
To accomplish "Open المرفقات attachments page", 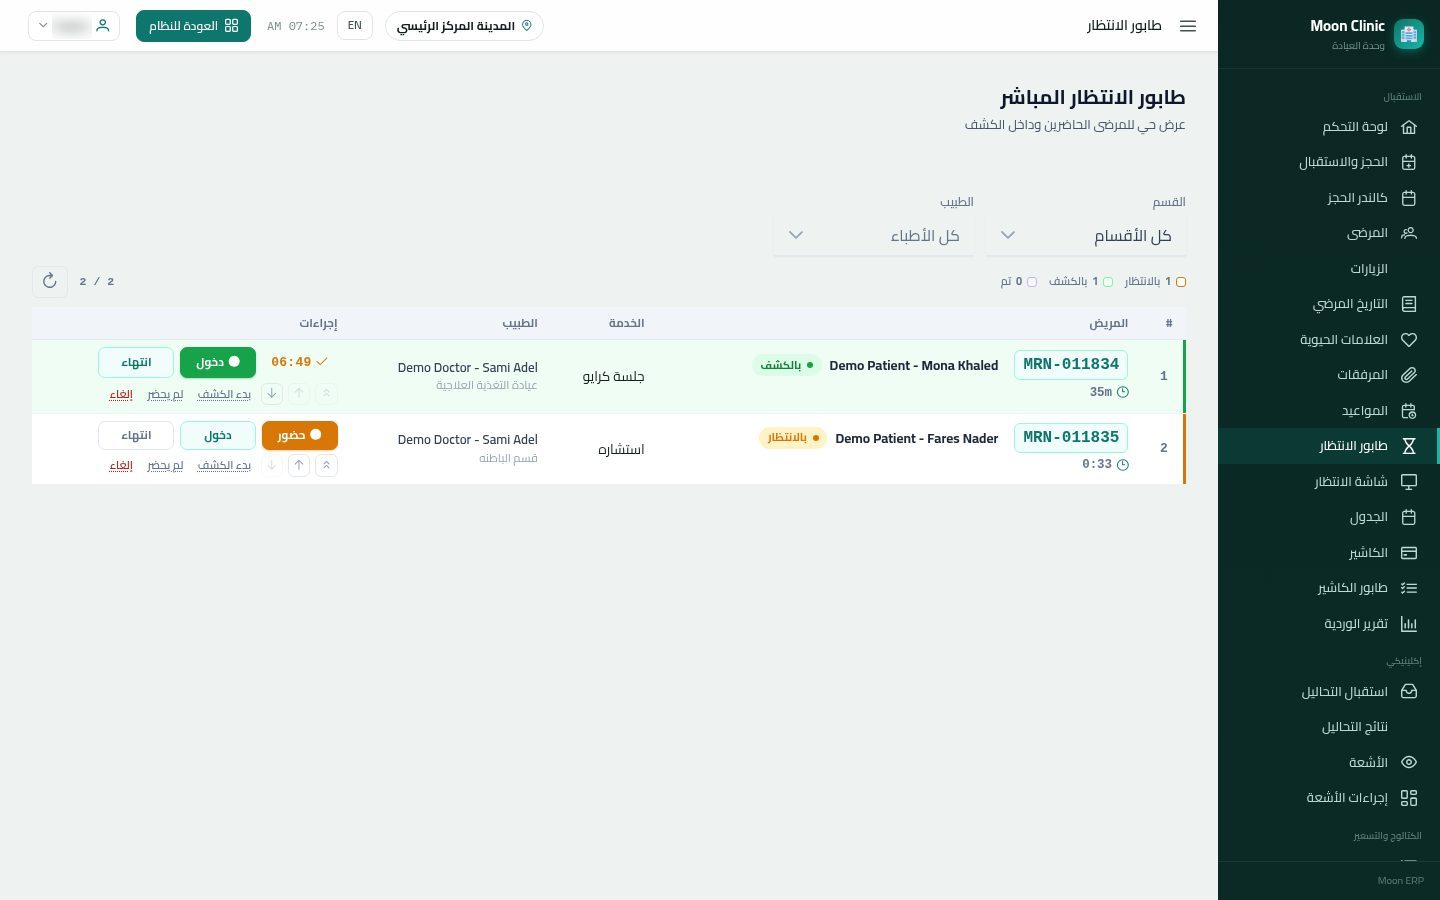I will 1328,375.
